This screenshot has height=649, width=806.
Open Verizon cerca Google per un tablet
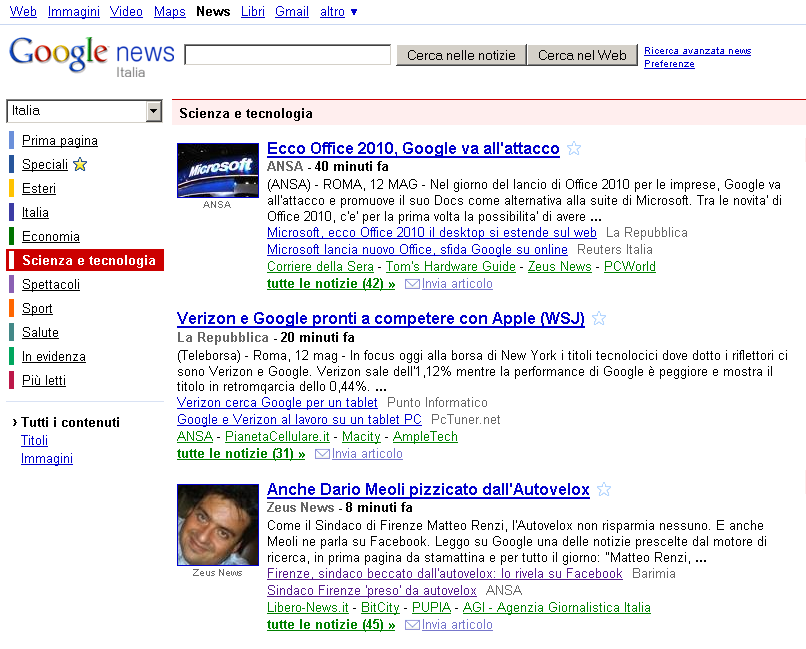pyautogui.click(x=277, y=403)
